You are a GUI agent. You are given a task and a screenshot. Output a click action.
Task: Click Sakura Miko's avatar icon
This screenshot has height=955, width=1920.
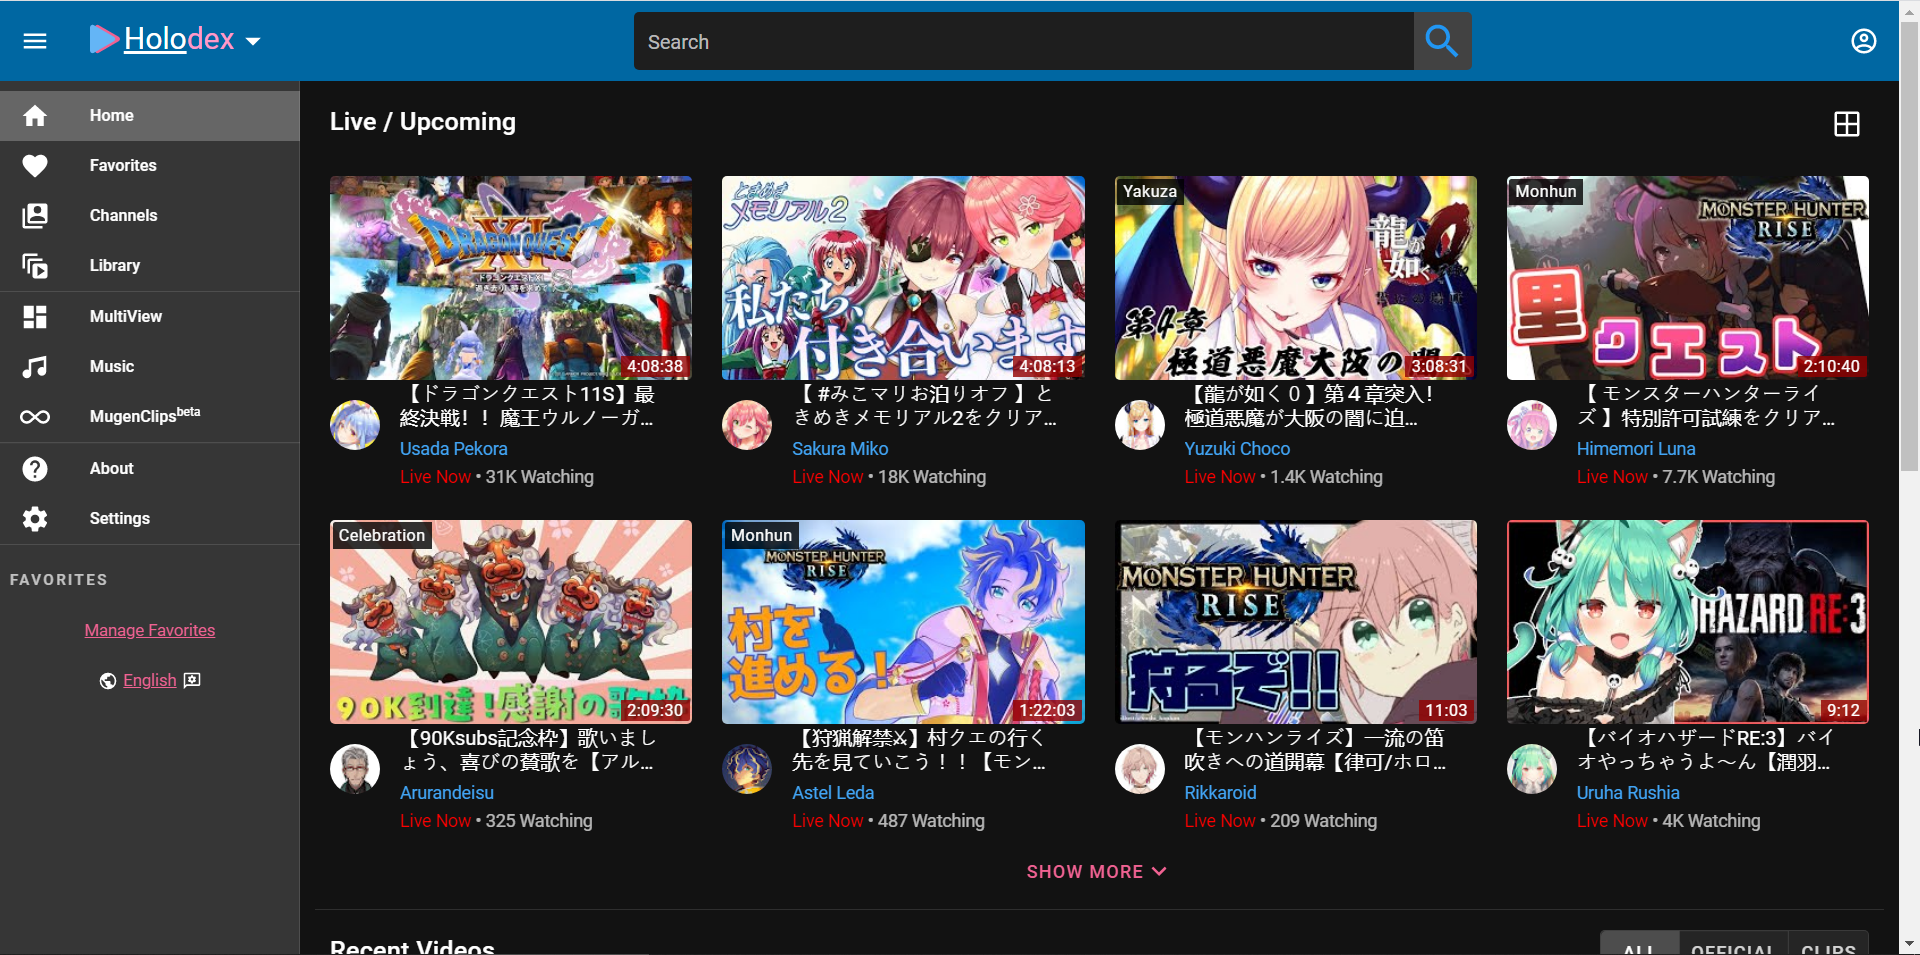click(747, 425)
